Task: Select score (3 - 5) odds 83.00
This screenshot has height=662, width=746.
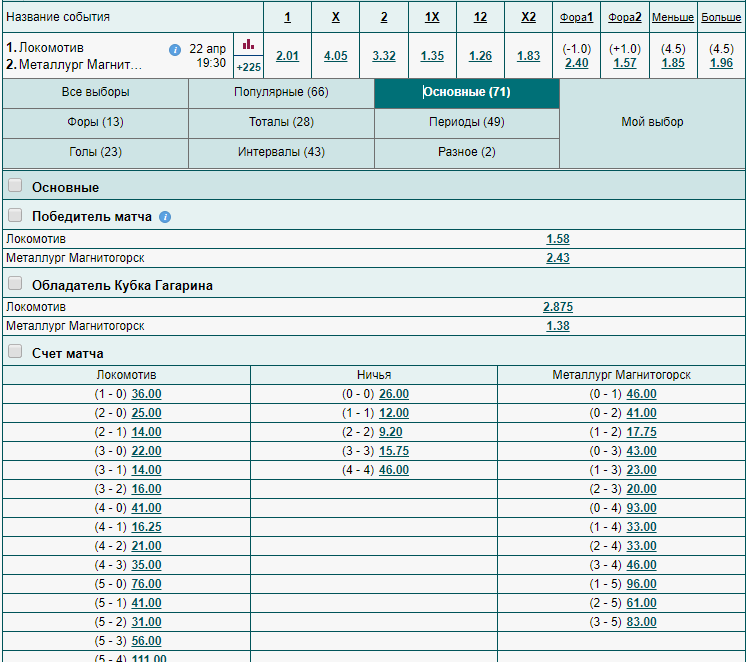Action: (641, 622)
